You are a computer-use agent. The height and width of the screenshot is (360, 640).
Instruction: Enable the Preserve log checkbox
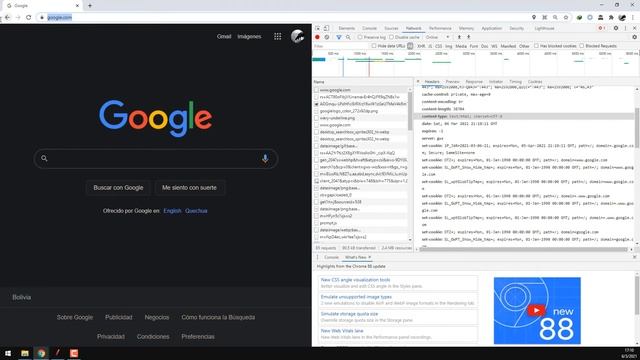pyautogui.click(x=360, y=37)
